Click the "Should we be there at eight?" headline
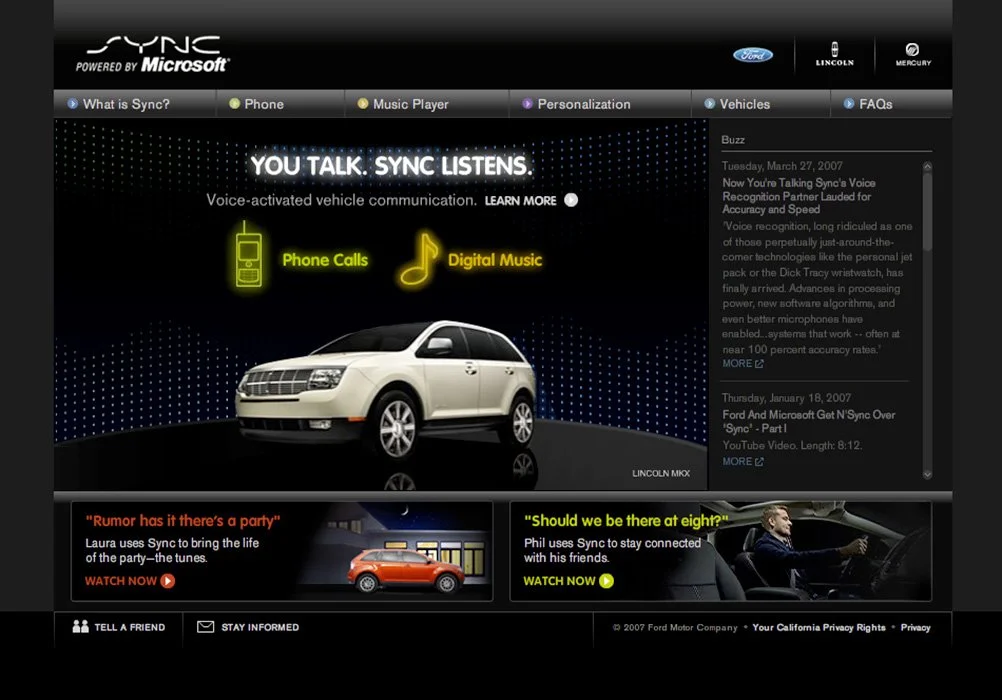This screenshot has width=1002, height=700. [x=626, y=521]
